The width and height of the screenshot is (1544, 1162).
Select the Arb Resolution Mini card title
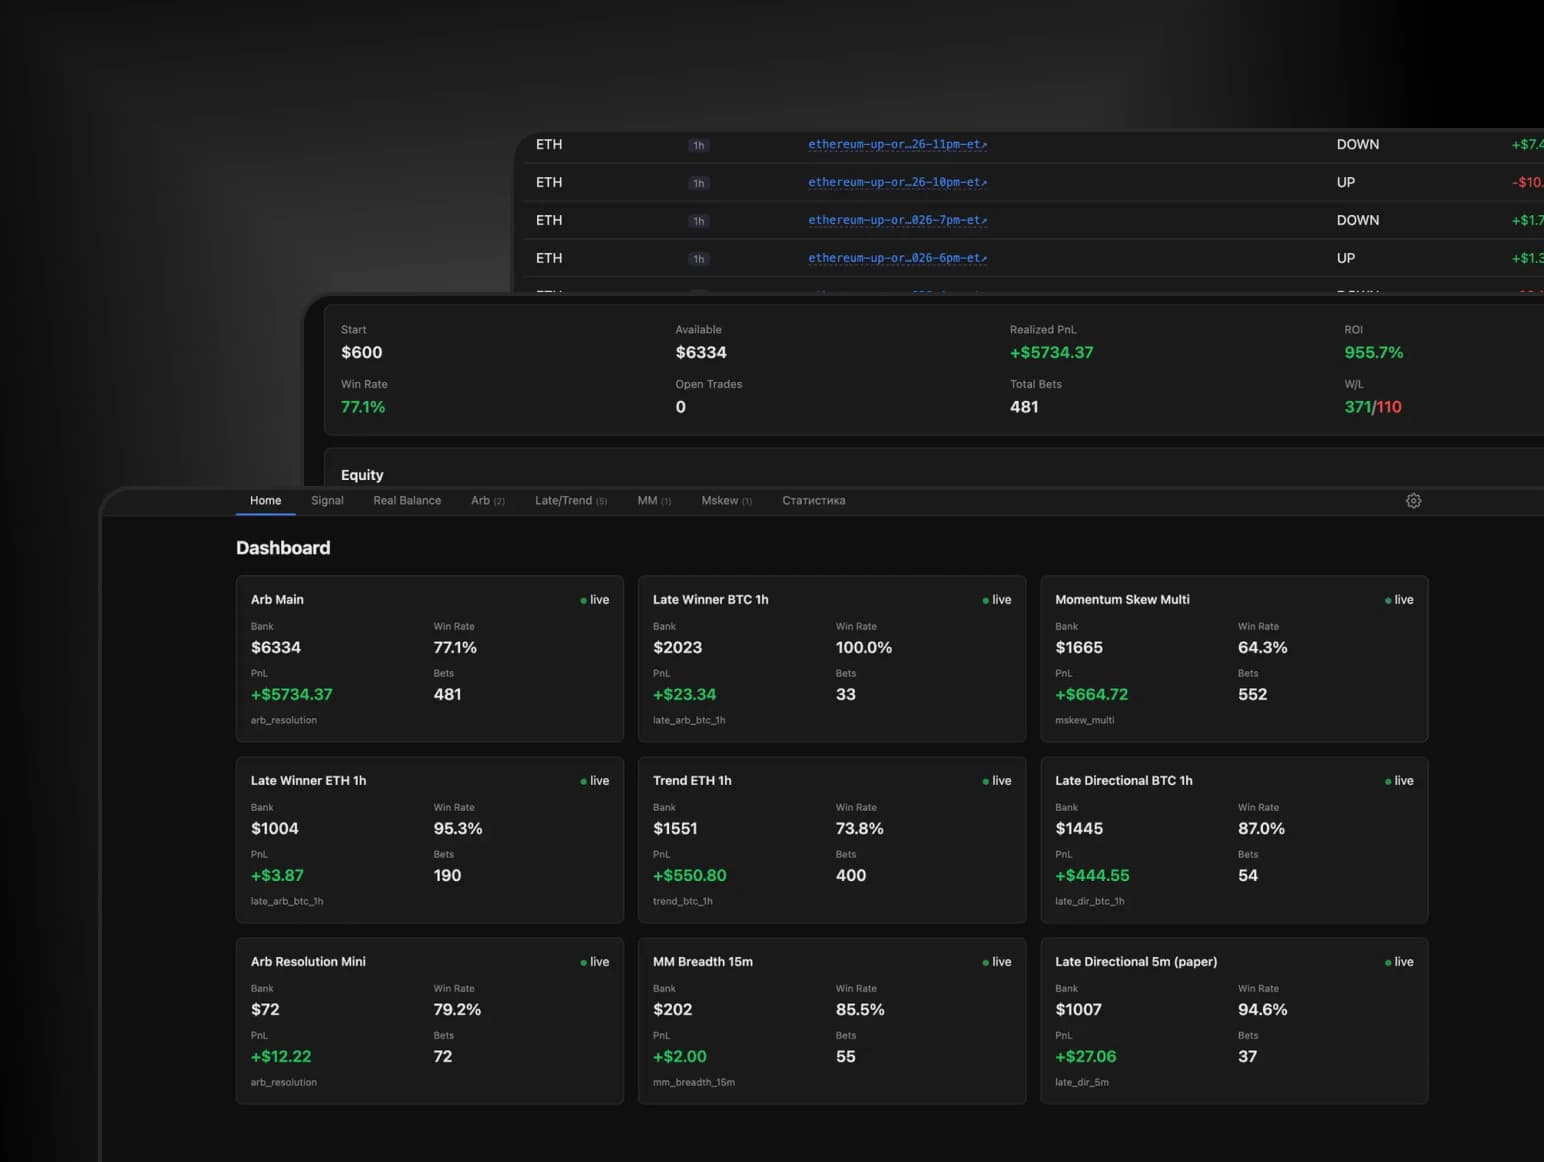pyautogui.click(x=308, y=962)
